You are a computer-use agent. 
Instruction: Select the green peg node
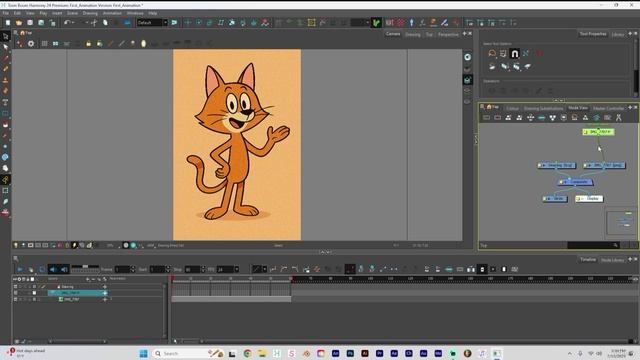click(x=598, y=132)
